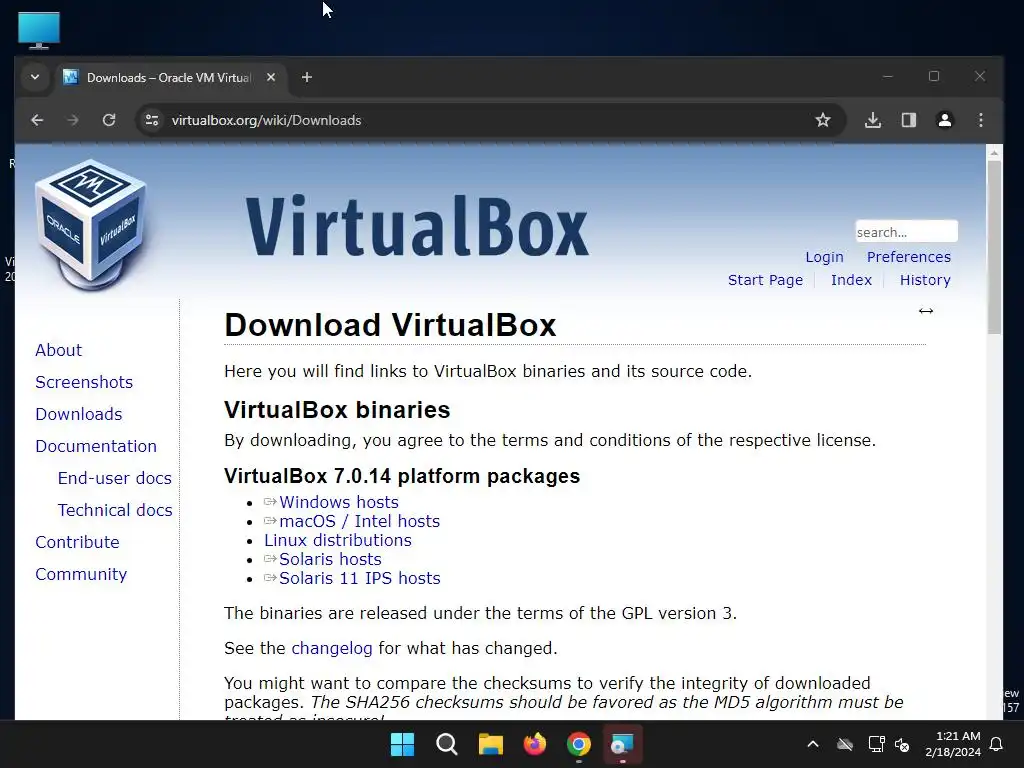Screen dimensions: 1024x768
Task: Click the page vertical scrollbar thumb
Action: pos(994,247)
